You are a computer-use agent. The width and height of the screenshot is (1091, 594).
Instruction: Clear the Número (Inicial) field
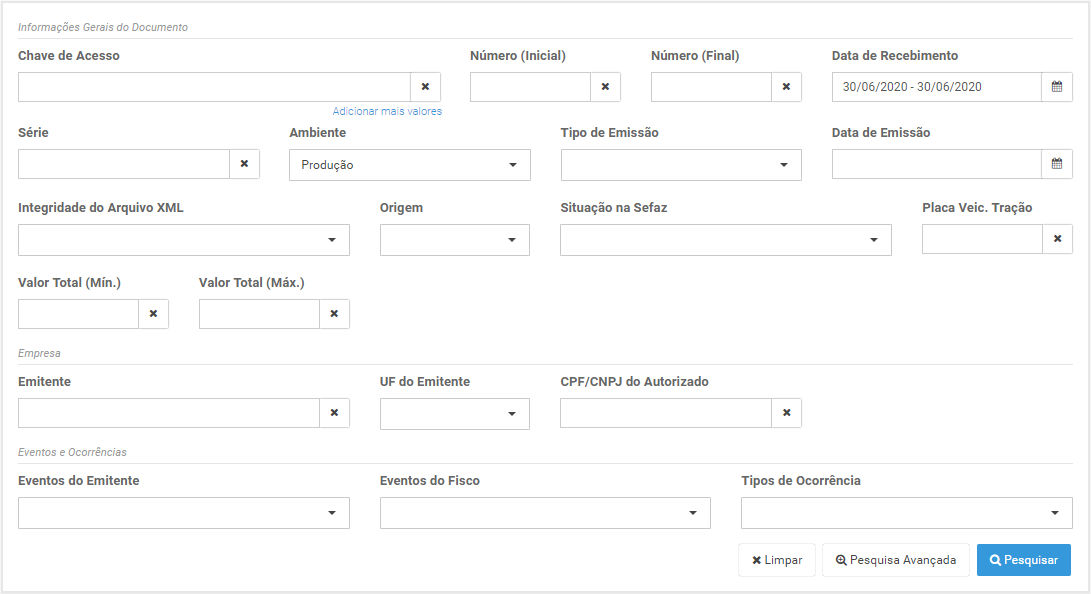click(x=605, y=87)
